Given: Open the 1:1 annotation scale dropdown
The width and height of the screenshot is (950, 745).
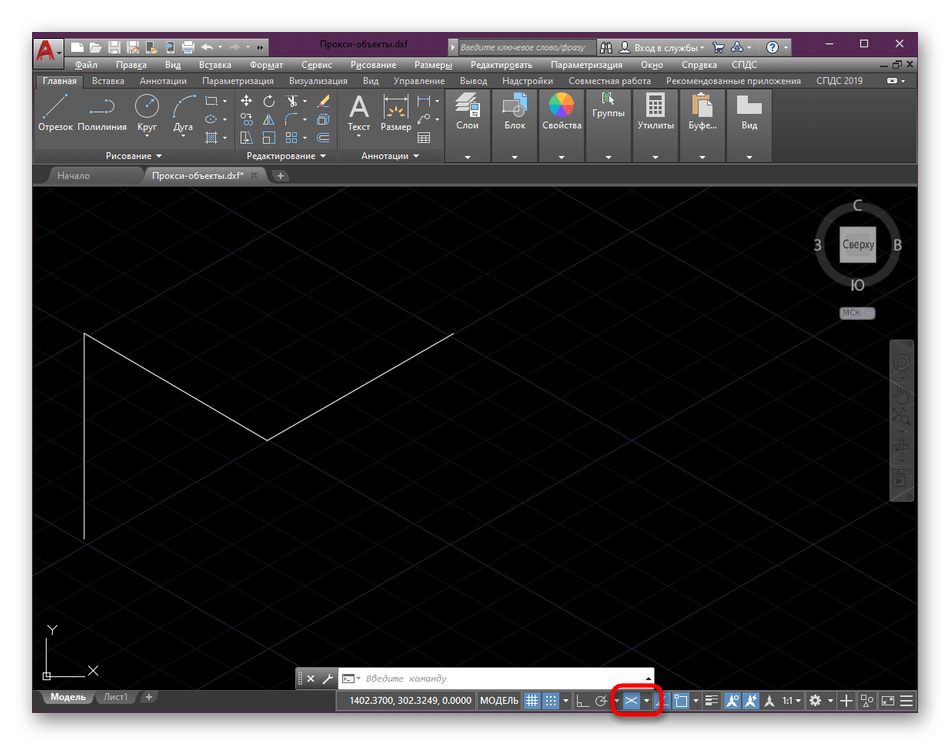Looking at the screenshot, I should tap(791, 701).
